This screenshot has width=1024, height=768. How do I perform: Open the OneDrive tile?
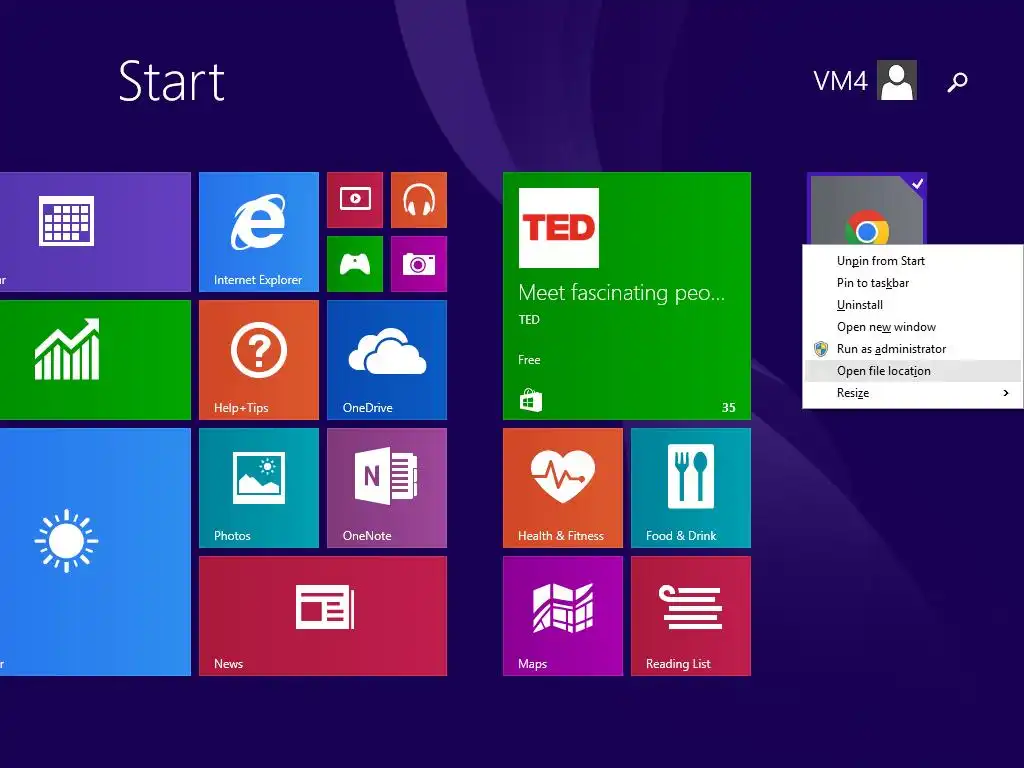tap(387, 360)
